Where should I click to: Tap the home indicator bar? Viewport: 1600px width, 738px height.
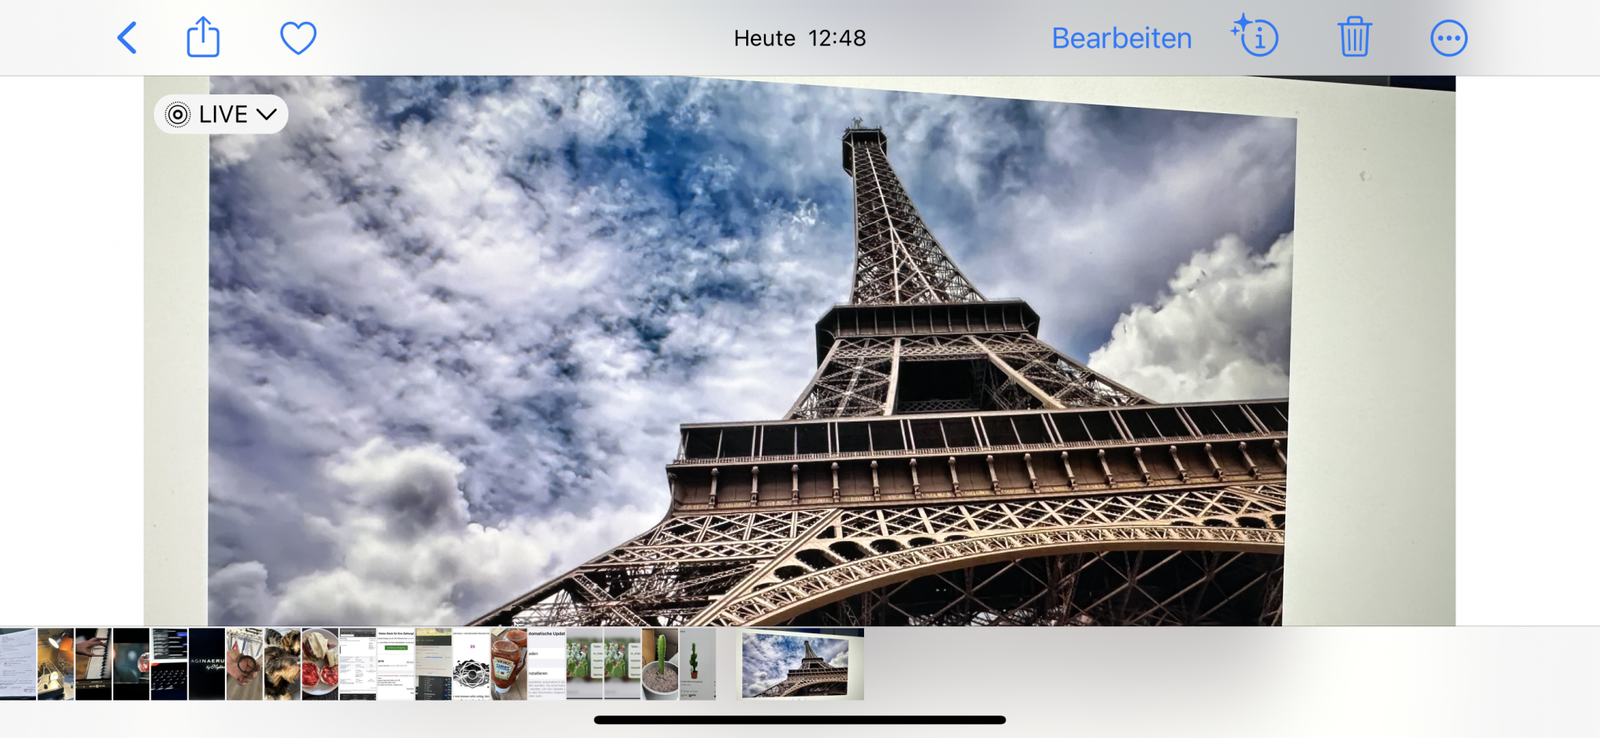(800, 720)
